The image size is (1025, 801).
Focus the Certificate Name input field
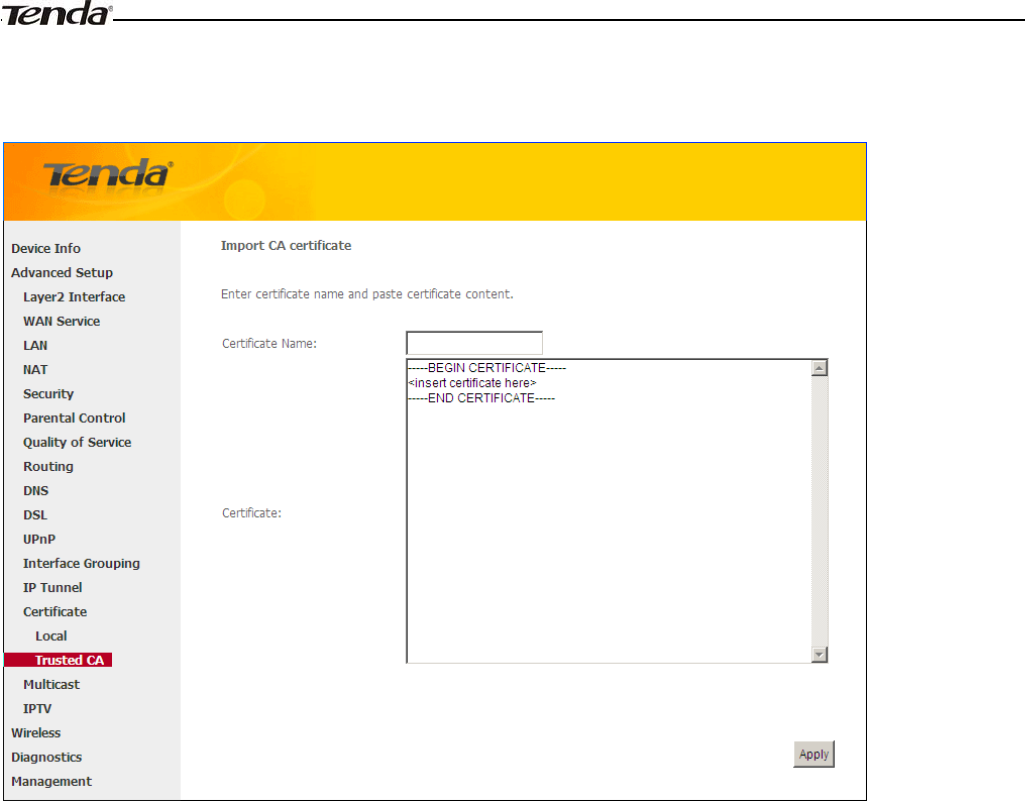474,343
